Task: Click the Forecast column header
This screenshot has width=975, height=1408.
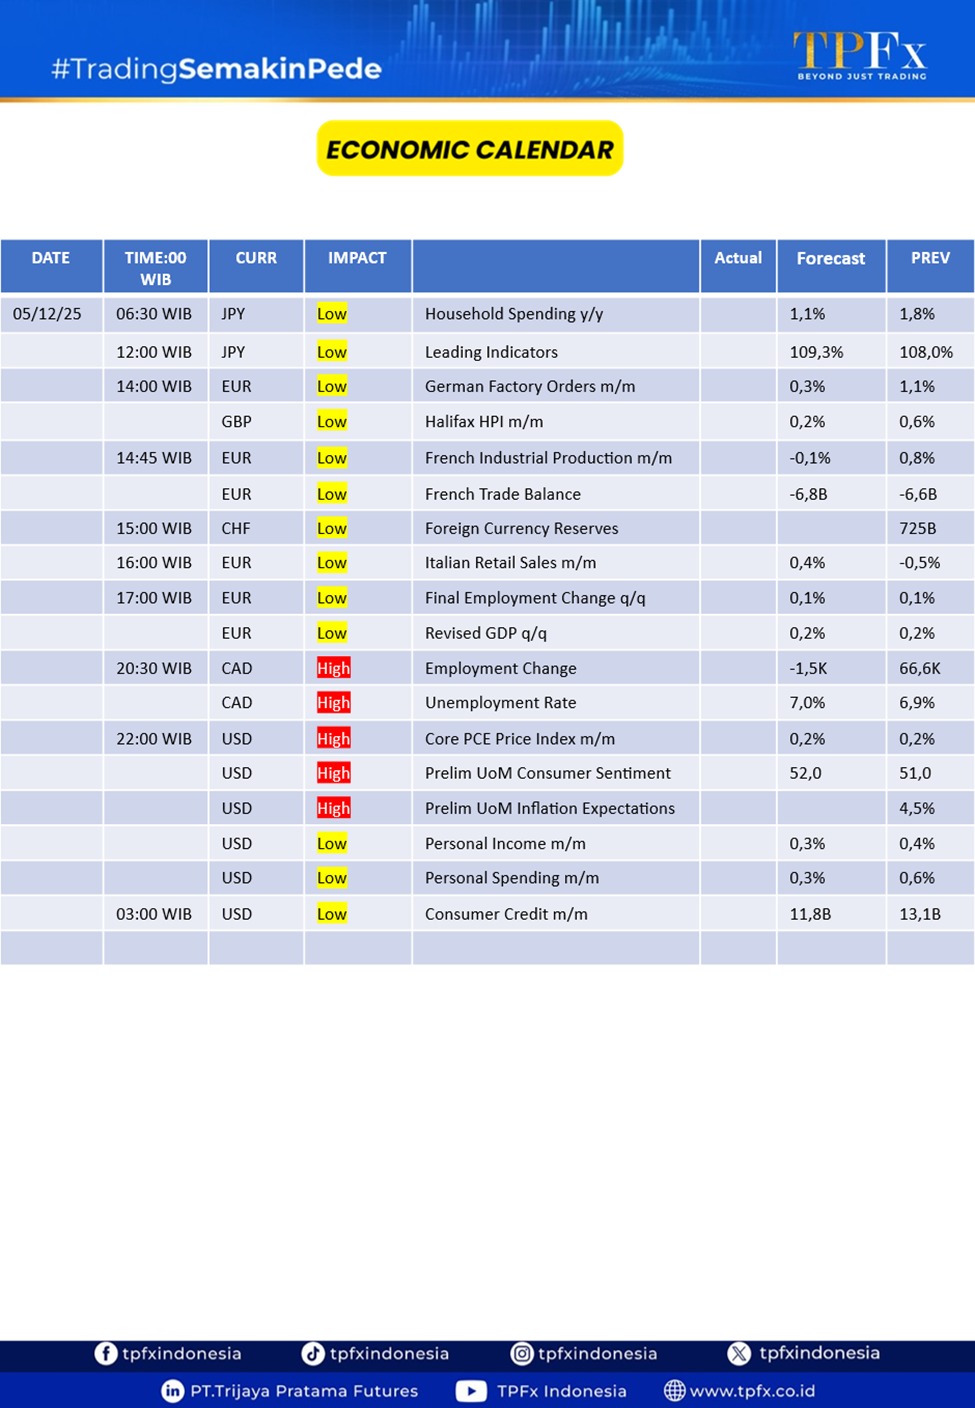Action: tap(830, 259)
